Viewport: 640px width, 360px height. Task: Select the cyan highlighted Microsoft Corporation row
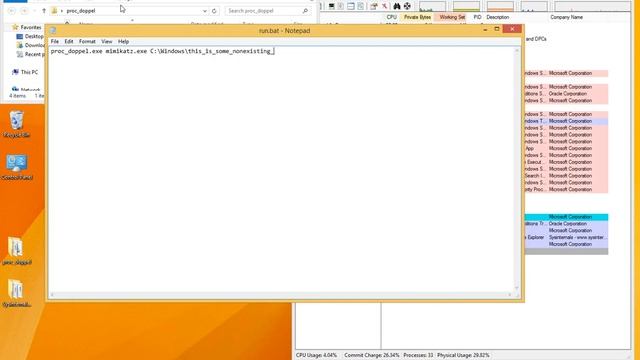pos(566,217)
